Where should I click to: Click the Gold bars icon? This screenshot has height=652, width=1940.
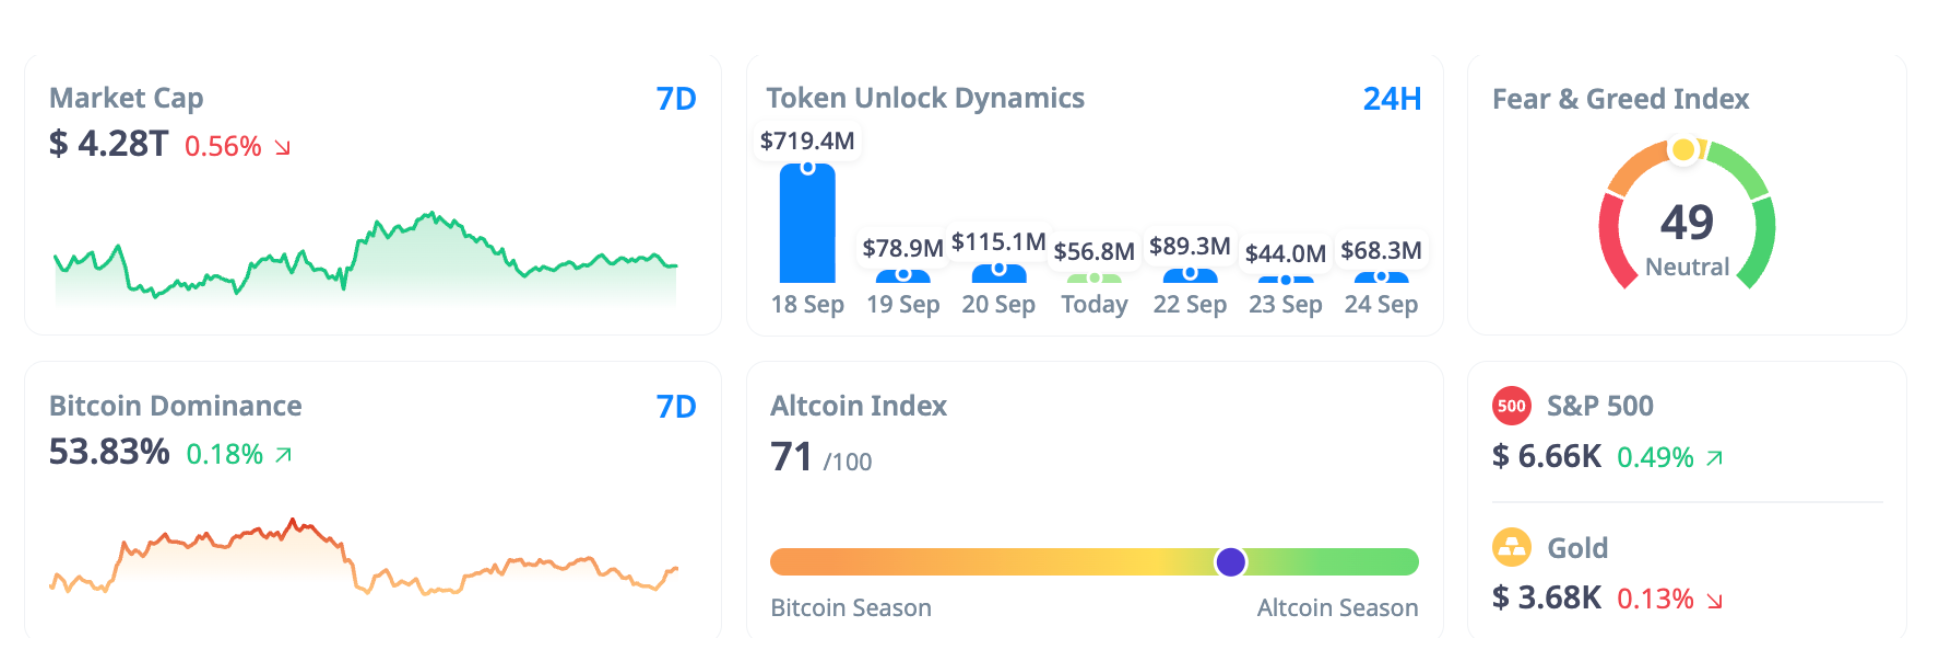click(1511, 547)
